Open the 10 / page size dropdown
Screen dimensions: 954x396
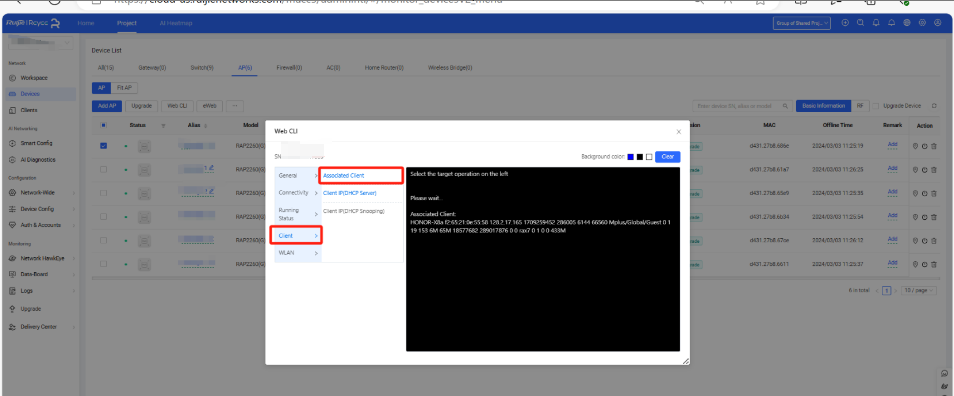tap(919, 291)
